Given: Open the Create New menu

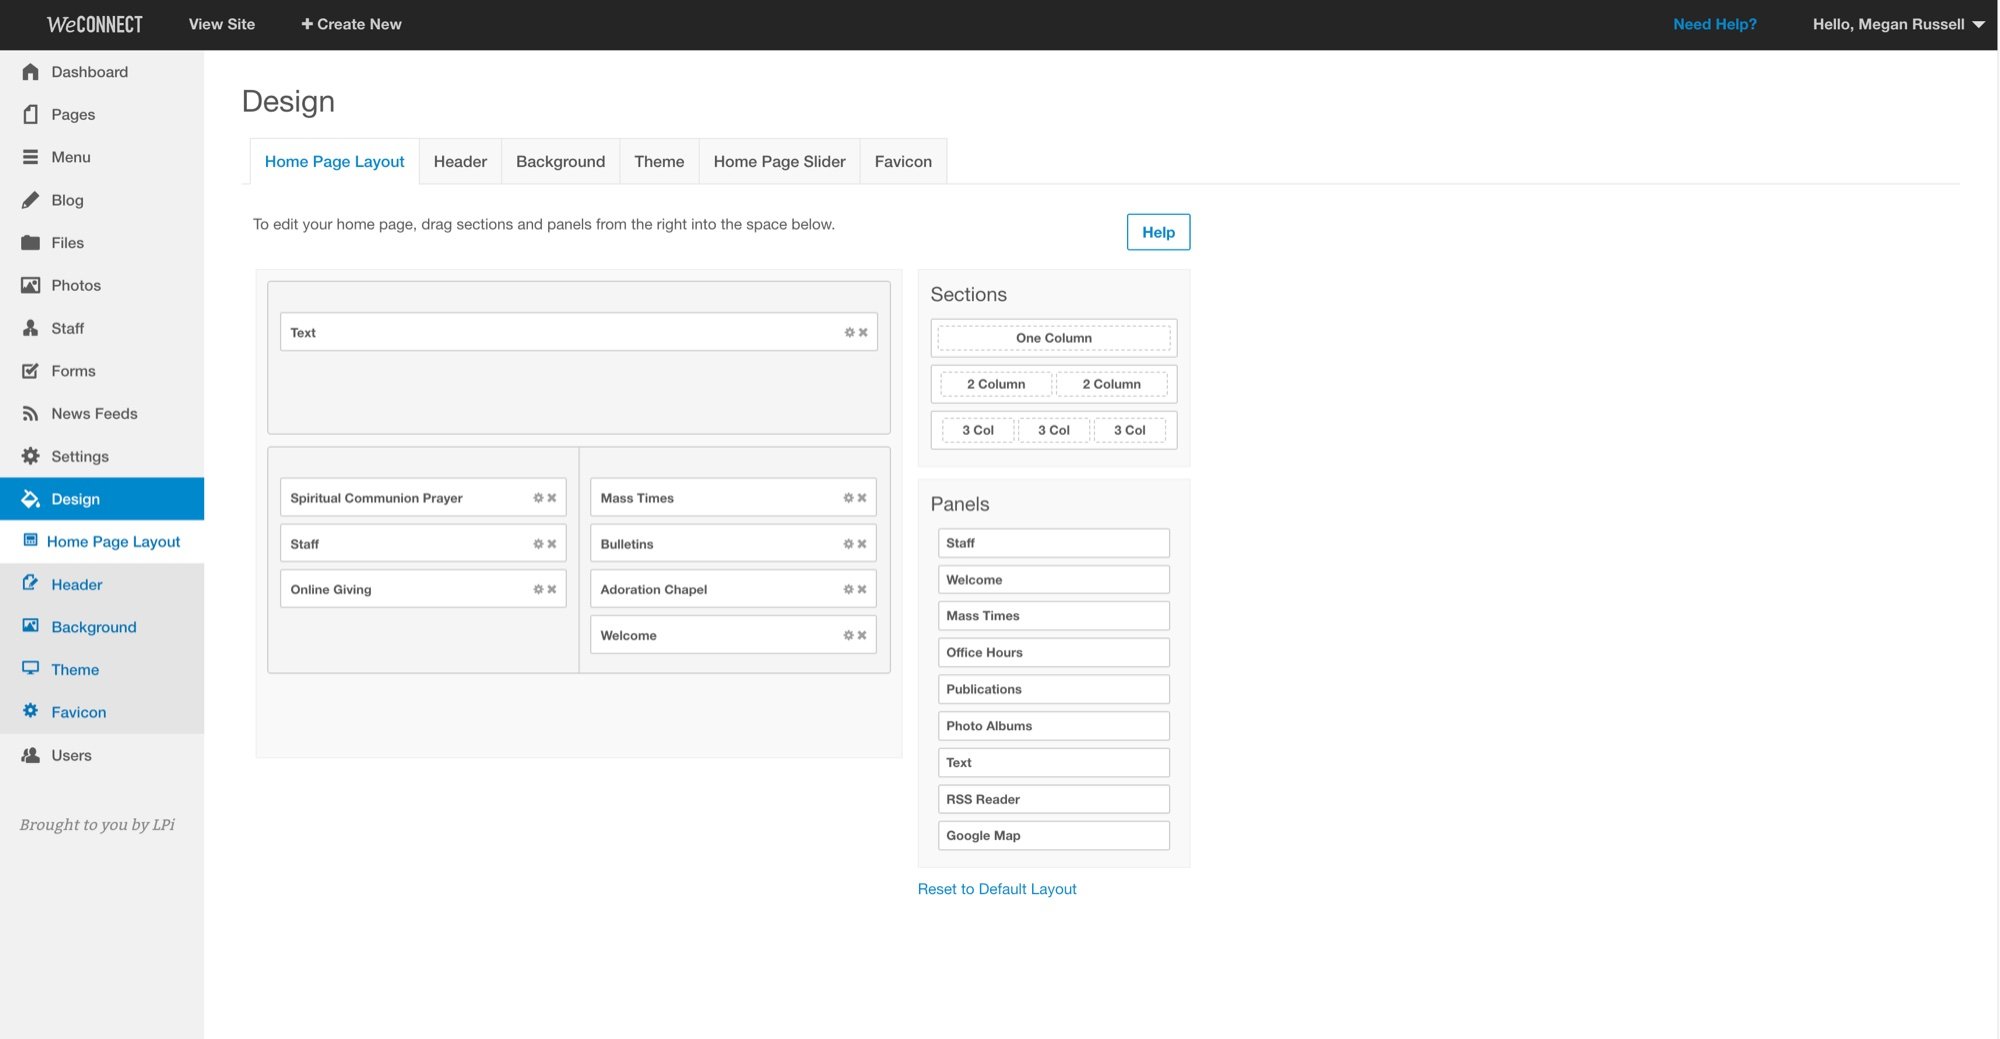Looking at the screenshot, I should click(351, 24).
